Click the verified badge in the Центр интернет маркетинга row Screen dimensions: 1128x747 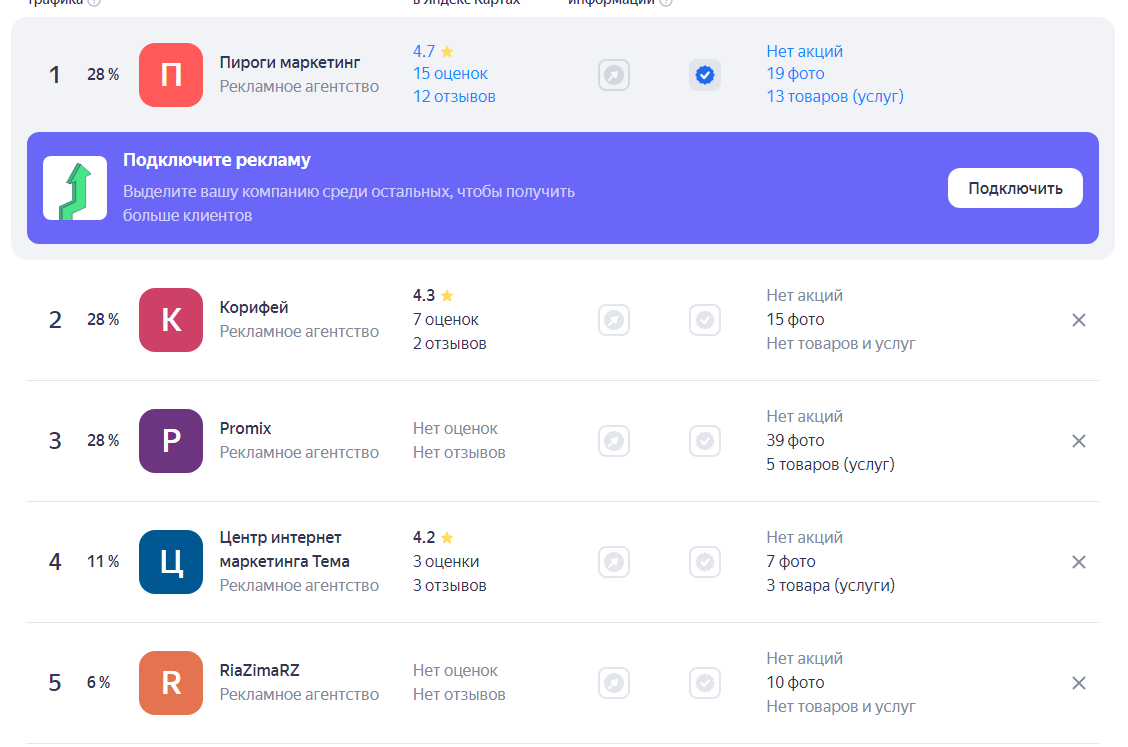click(x=705, y=561)
